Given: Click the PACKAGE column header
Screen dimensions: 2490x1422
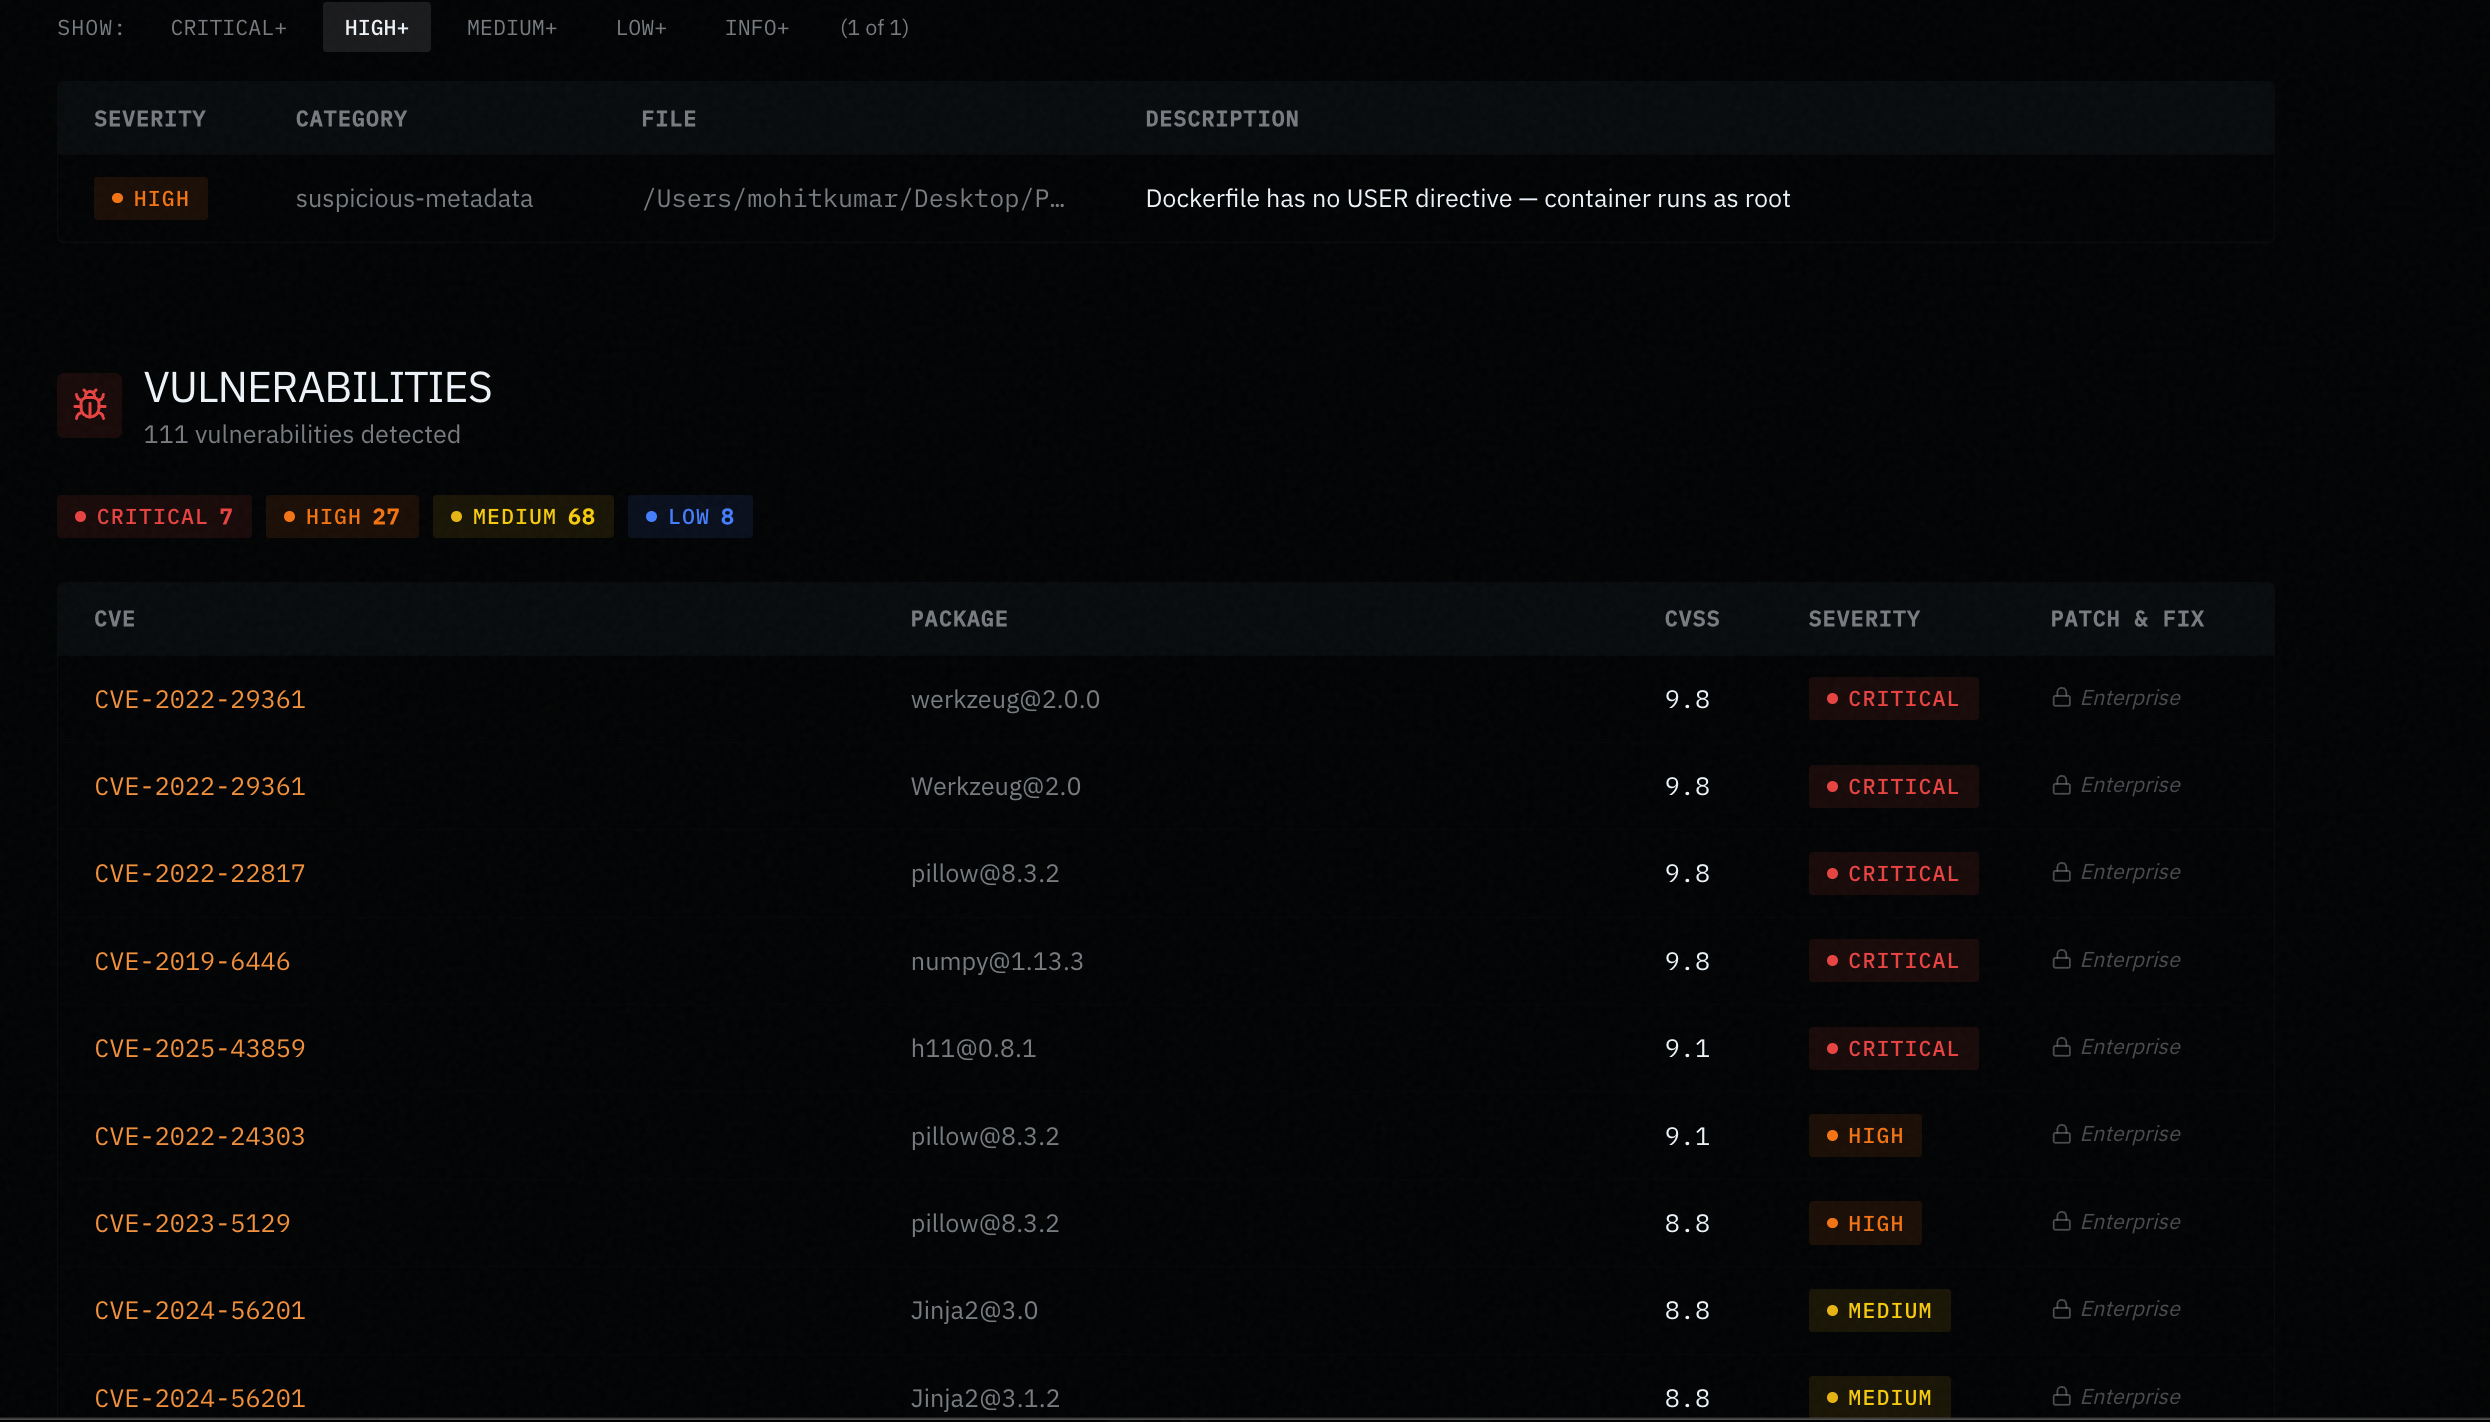Looking at the screenshot, I should (959, 619).
